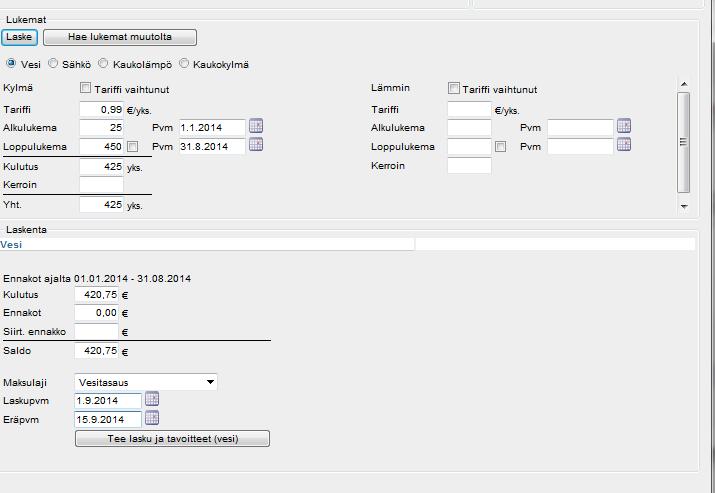Click Tee lasku ja tavoitteet (vesi)
The height and width of the screenshot is (493, 715).
[172, 439]
